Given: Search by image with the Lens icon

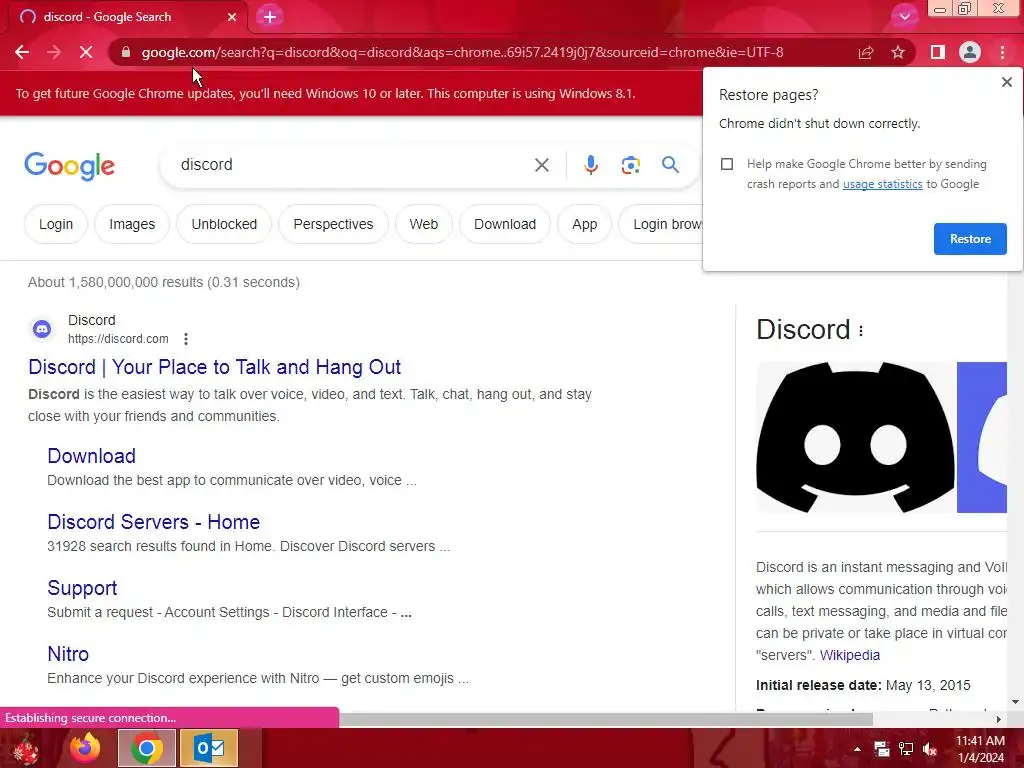Looking at the screenshot, I should pyautogui.click(x=630, y=165).
